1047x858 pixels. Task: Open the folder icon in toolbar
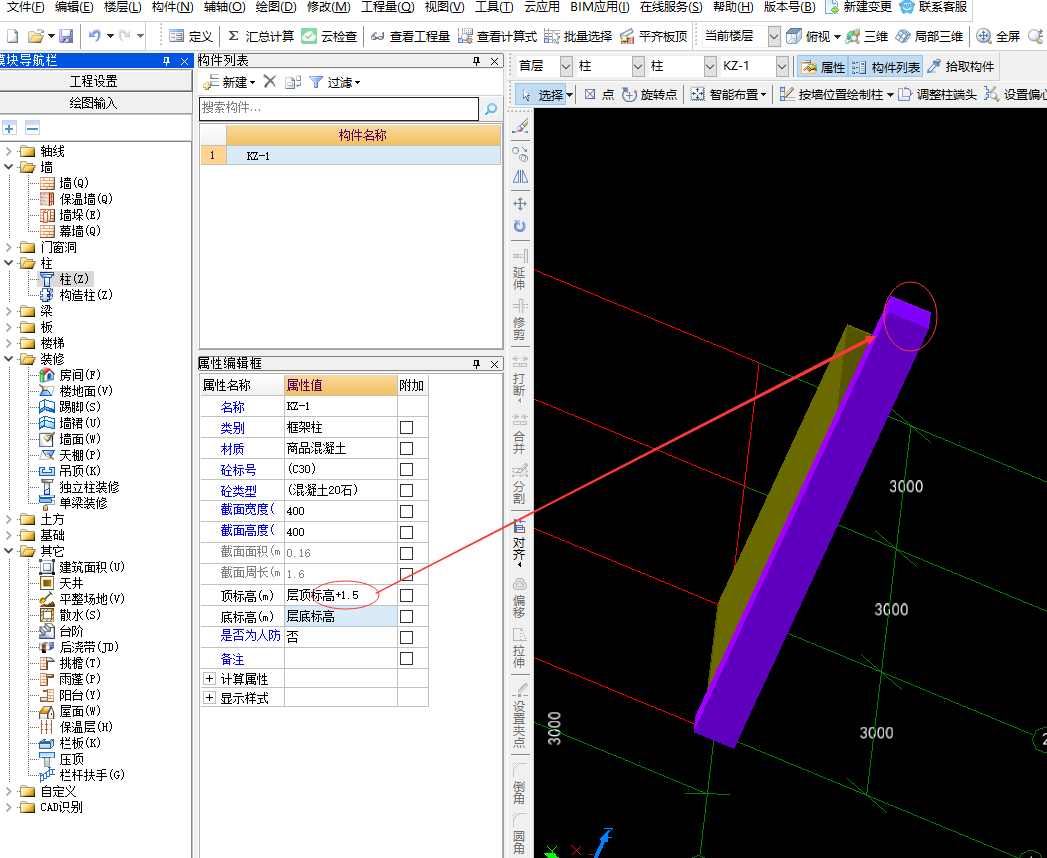click(36, 36)
